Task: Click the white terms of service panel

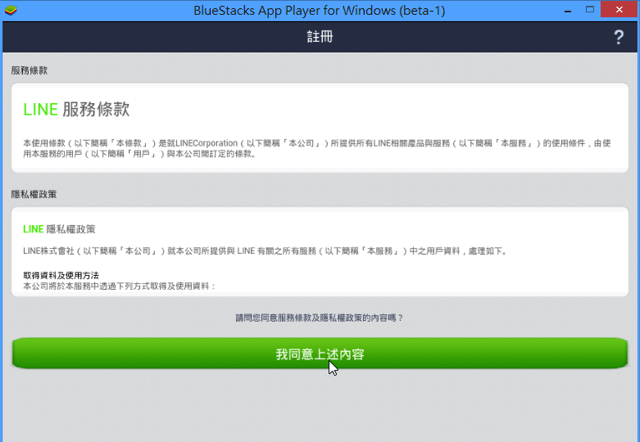Action: [x=450, y=110]
